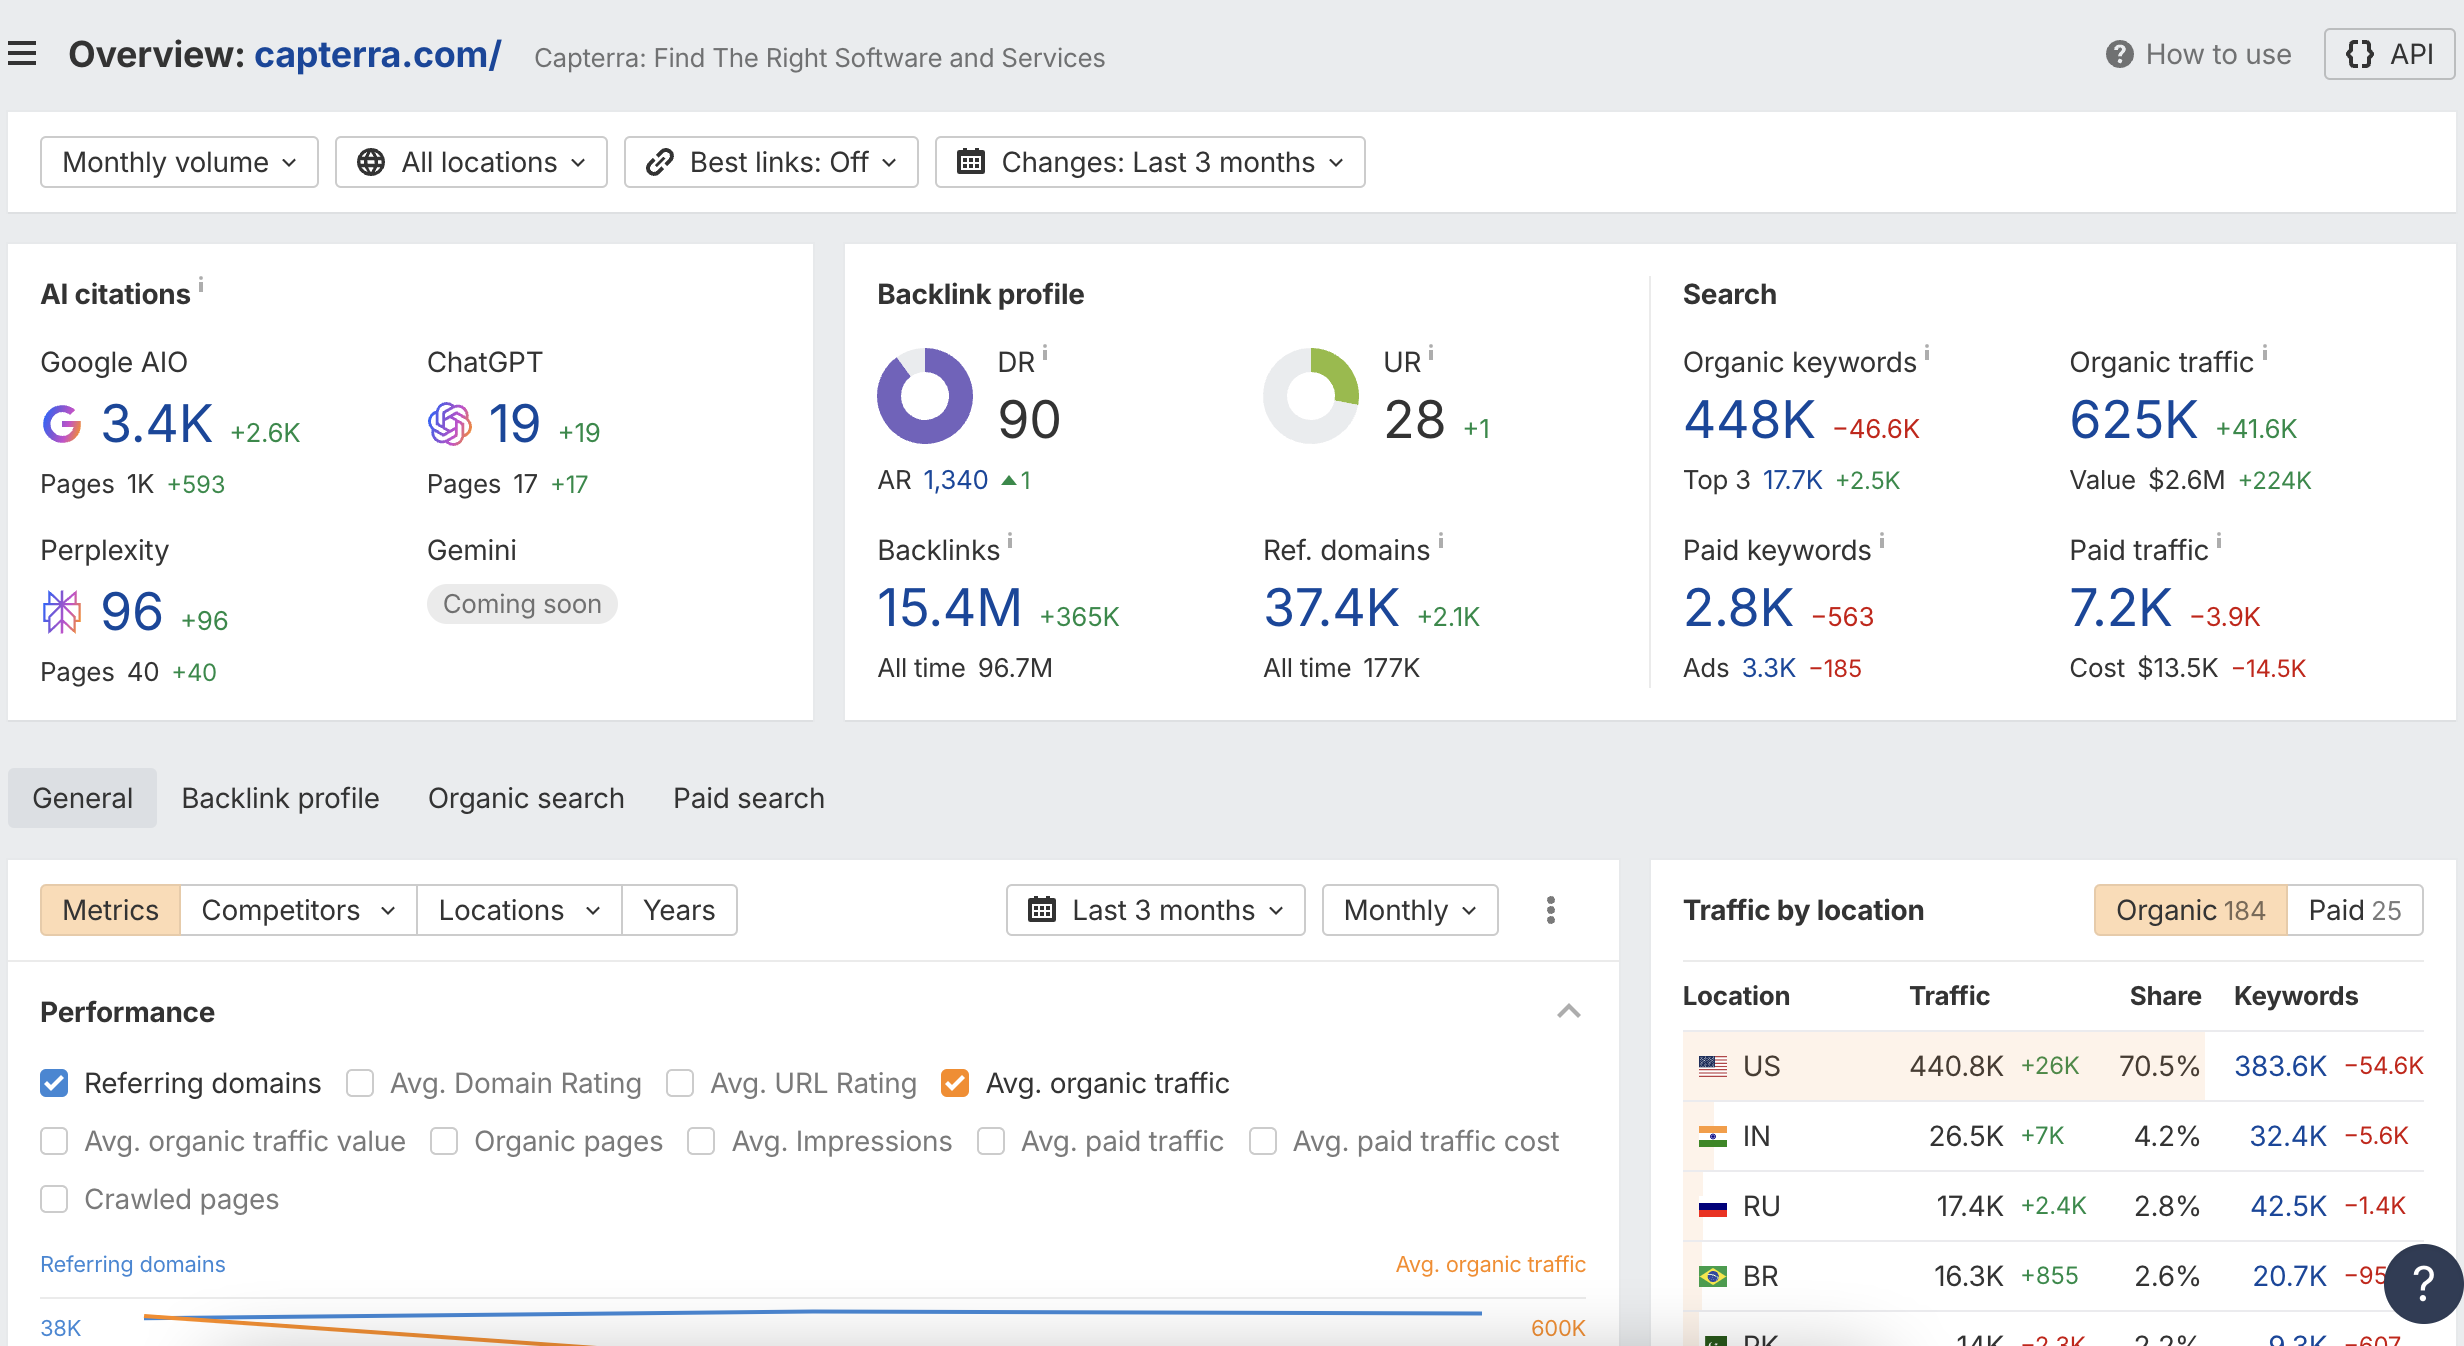Expand the Competitors dropdown
Screen dimensions: 2464x1346
(298, 910)
